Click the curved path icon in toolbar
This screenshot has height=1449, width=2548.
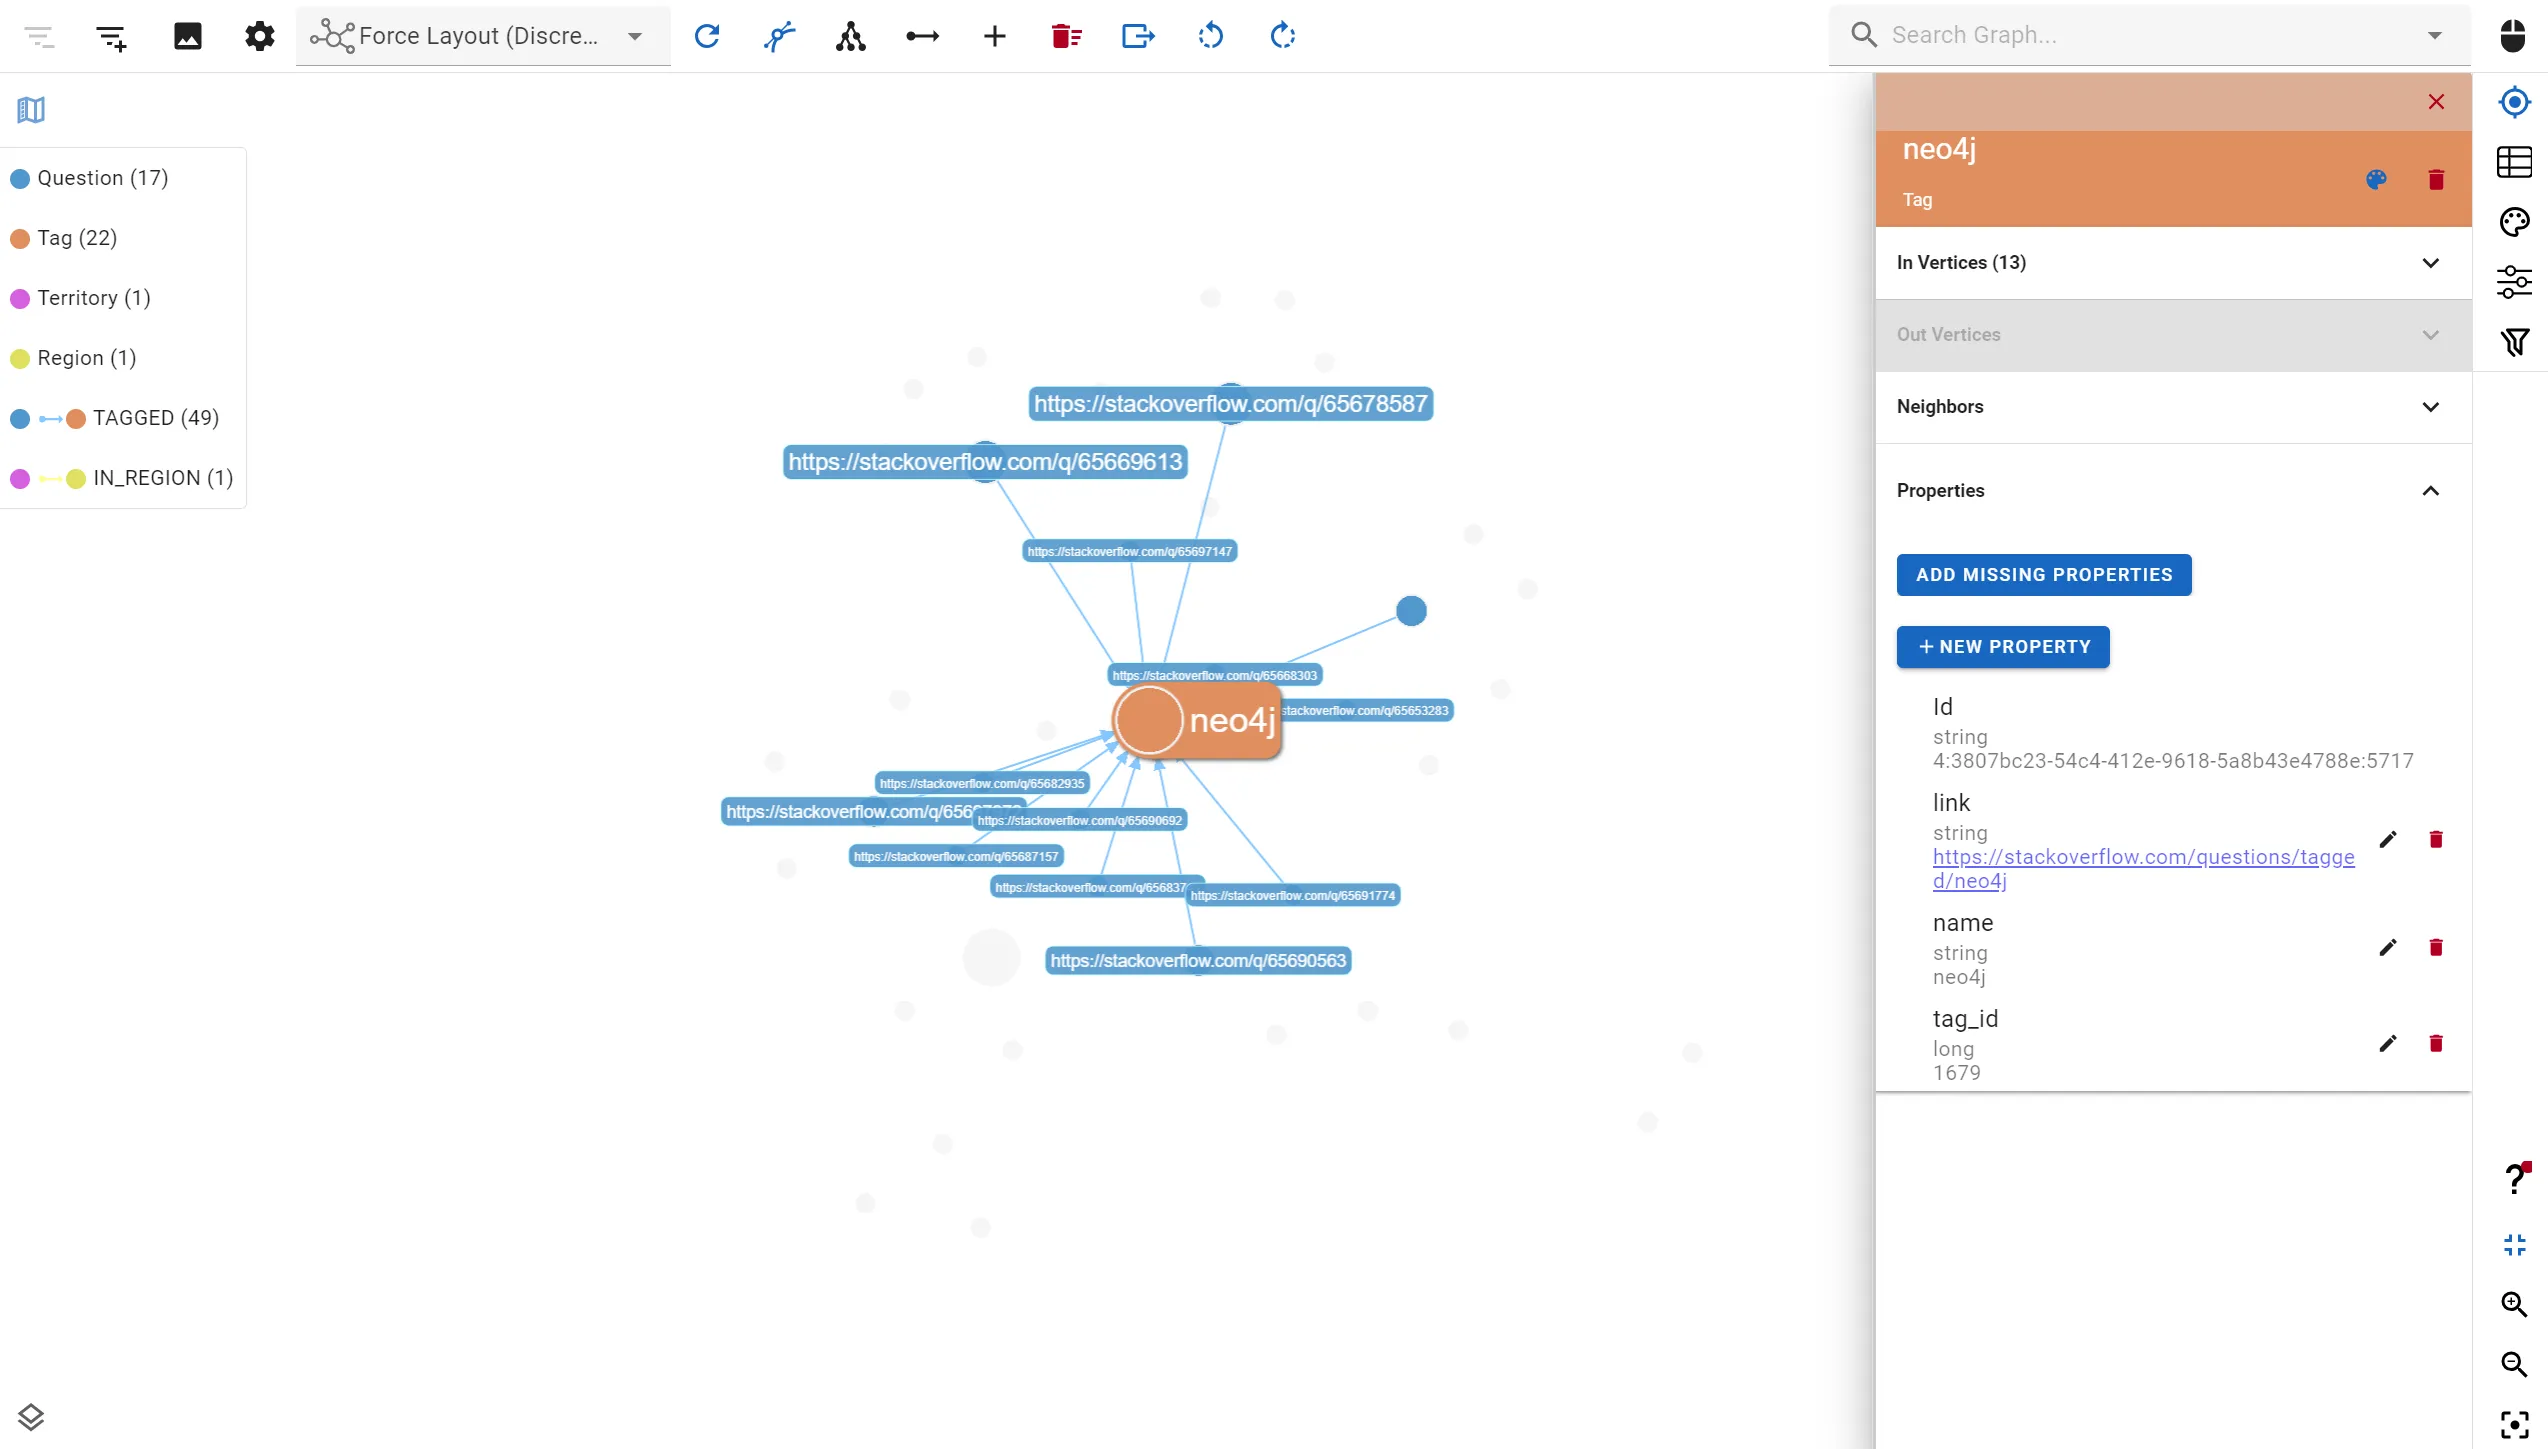(x=779, y=36)
